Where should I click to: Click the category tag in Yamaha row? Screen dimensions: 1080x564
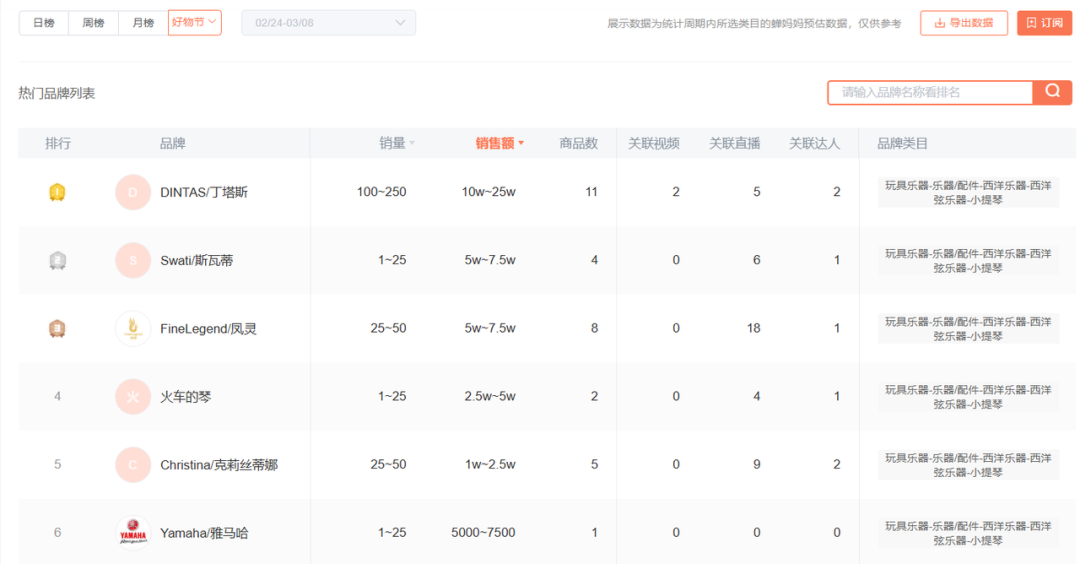968,533
